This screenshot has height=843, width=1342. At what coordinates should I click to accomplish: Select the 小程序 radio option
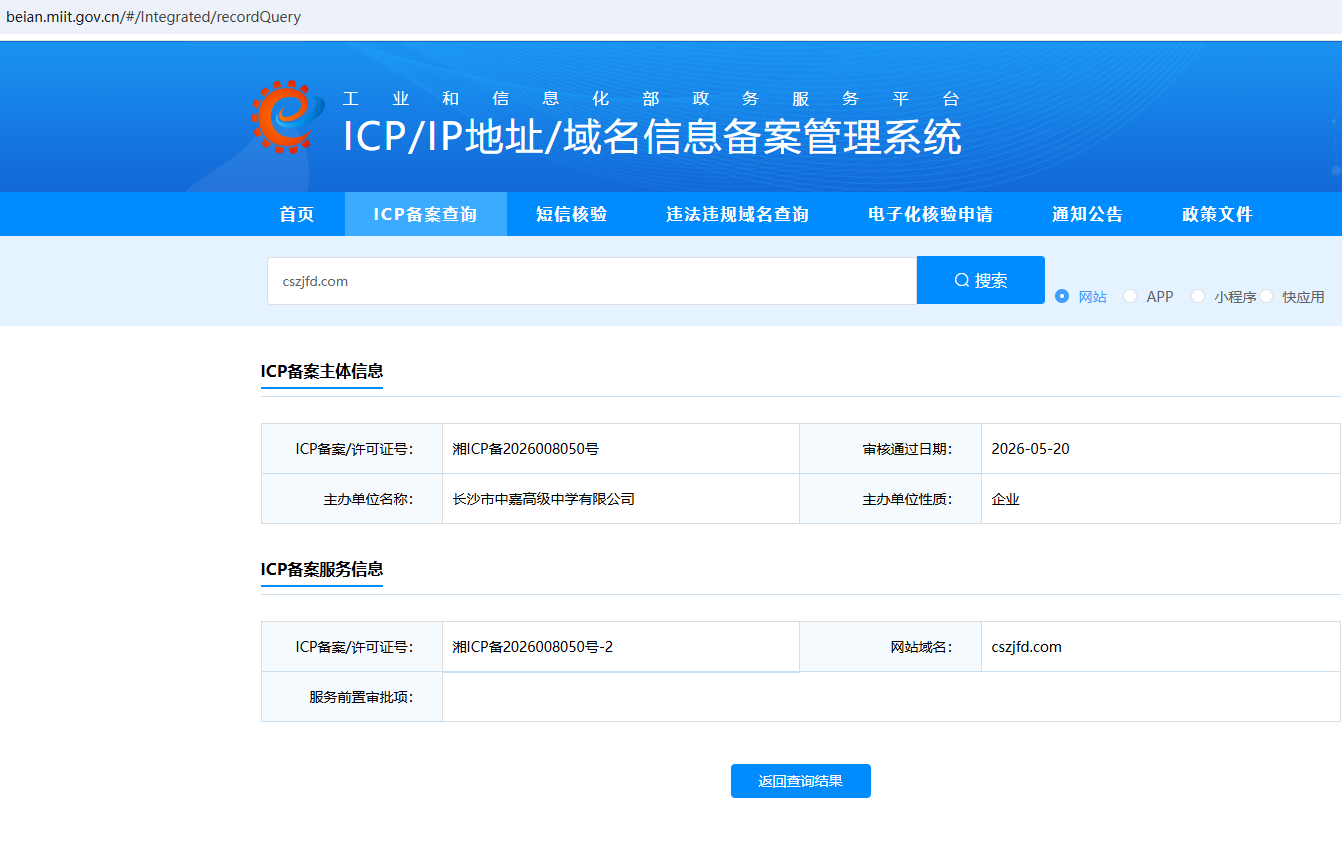[x=1198, y=296]
